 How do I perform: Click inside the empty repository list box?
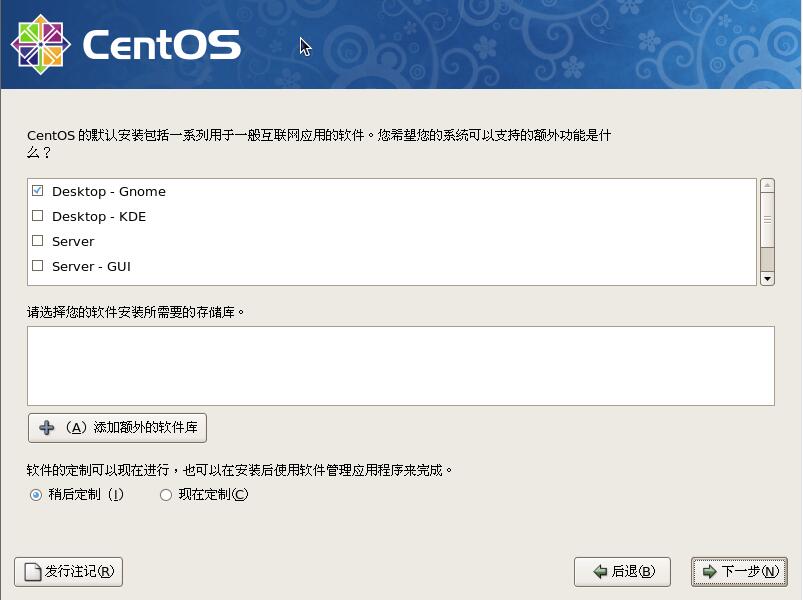click(x=400, y=365)
